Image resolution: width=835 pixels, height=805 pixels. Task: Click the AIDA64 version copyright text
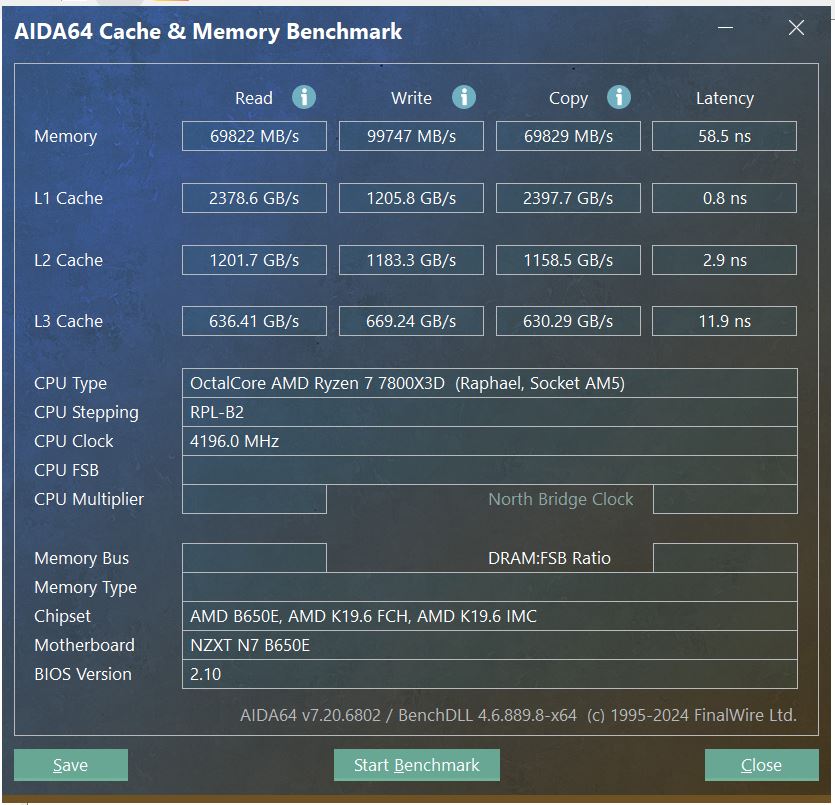coord(518,715)
